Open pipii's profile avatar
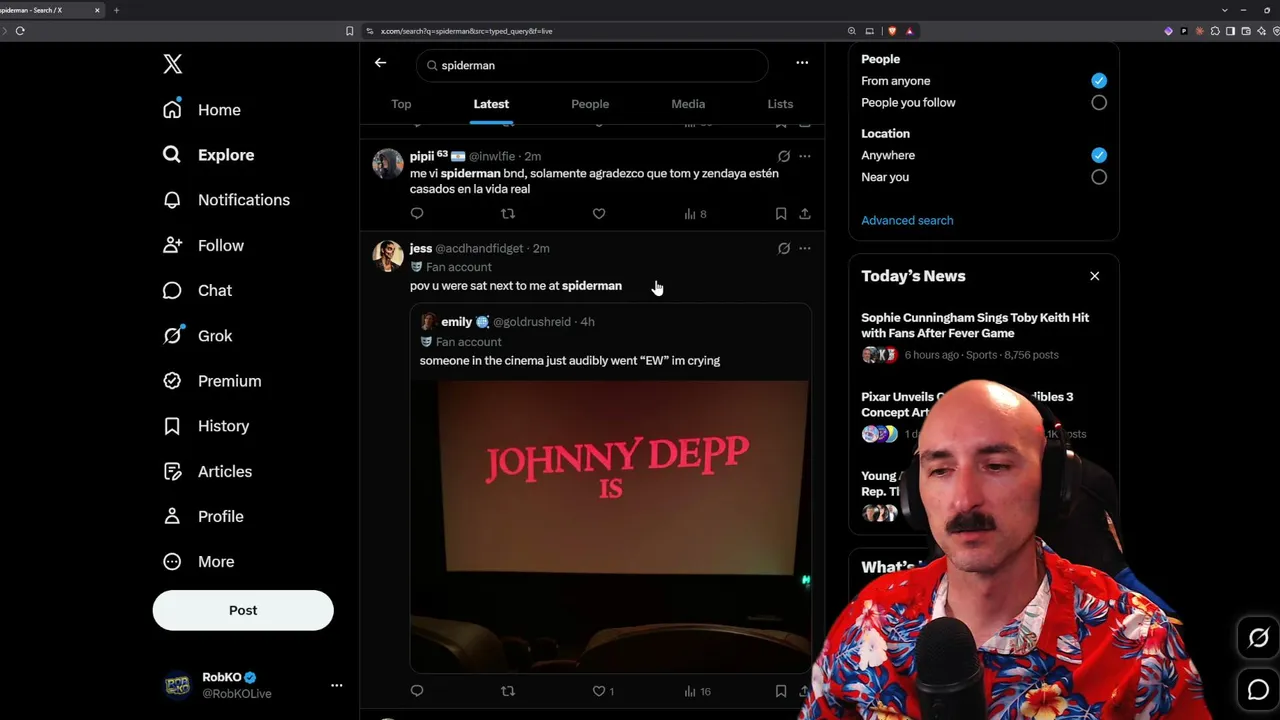The image size is (1280, 720). click(x=388, y=164)
